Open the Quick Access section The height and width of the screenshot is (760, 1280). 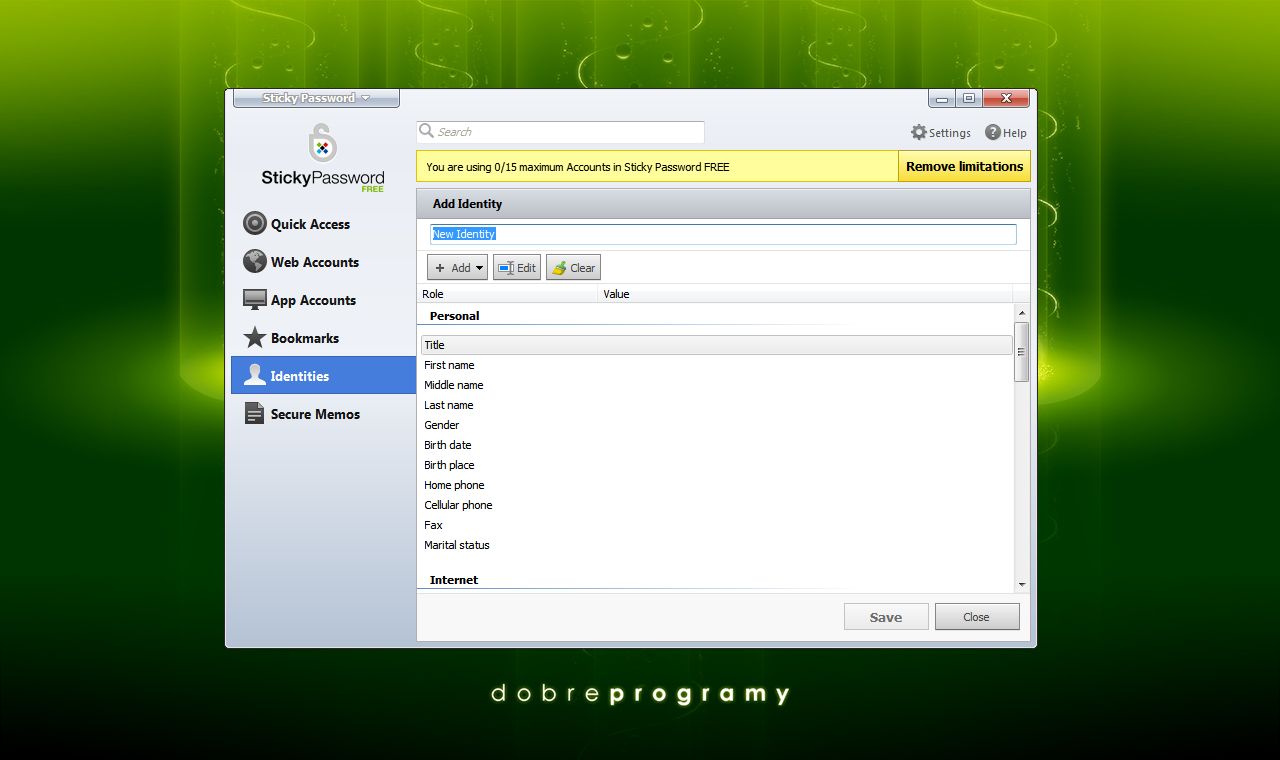[323, 223]
